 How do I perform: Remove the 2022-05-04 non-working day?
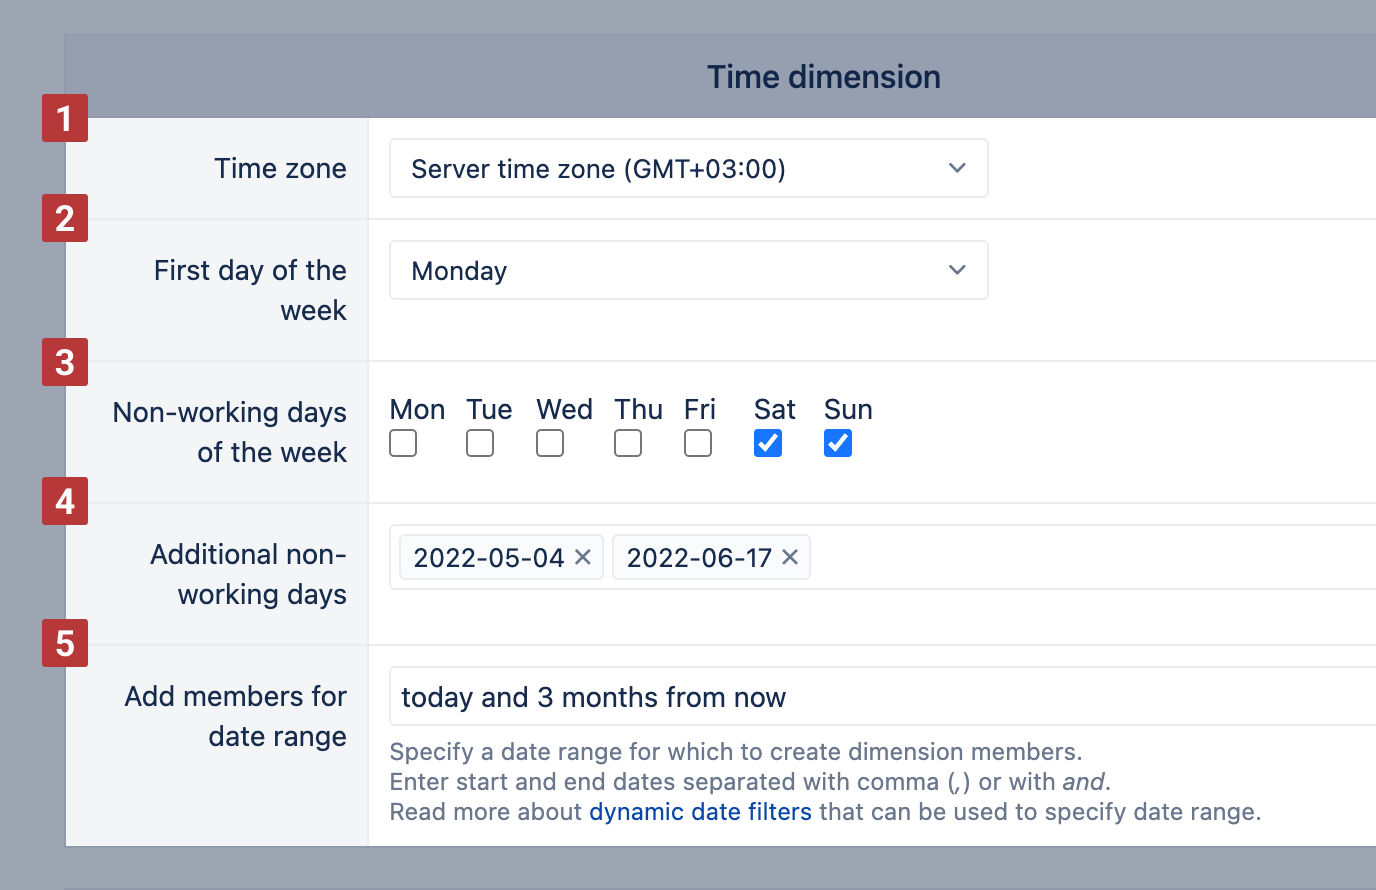click(x=583, y=557)
